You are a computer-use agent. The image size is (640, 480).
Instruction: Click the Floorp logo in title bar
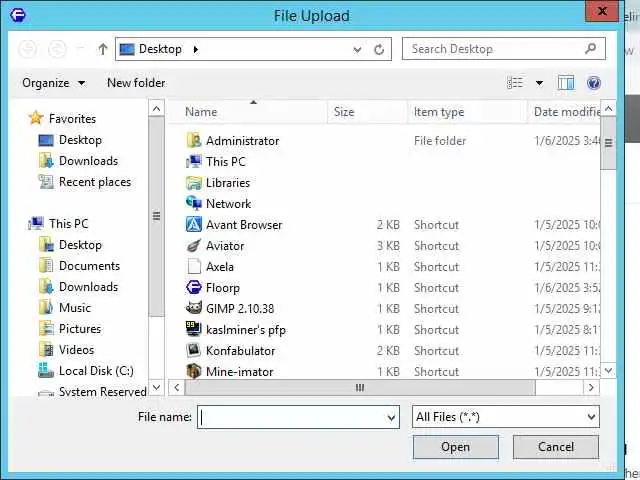click(18, 16)
